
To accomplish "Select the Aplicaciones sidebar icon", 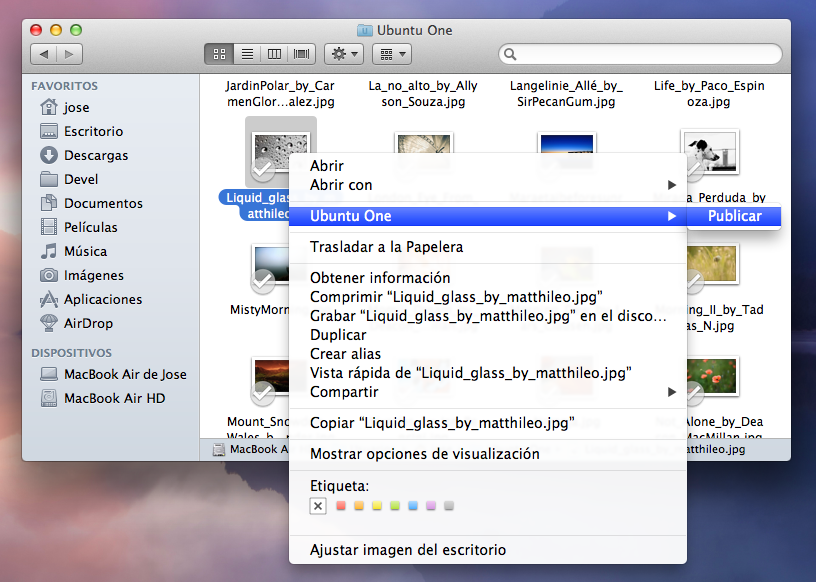I will tap(49, 299).
